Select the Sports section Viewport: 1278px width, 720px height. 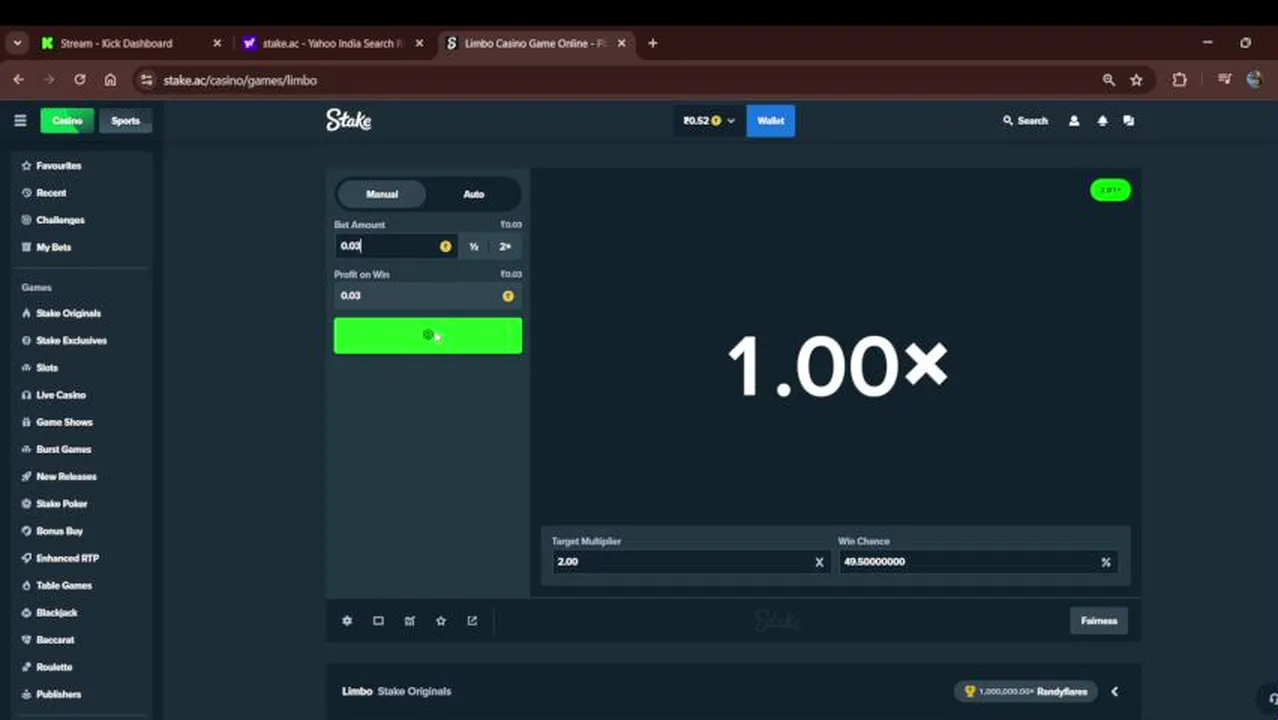pyautogui.click(x=126, y=121)
